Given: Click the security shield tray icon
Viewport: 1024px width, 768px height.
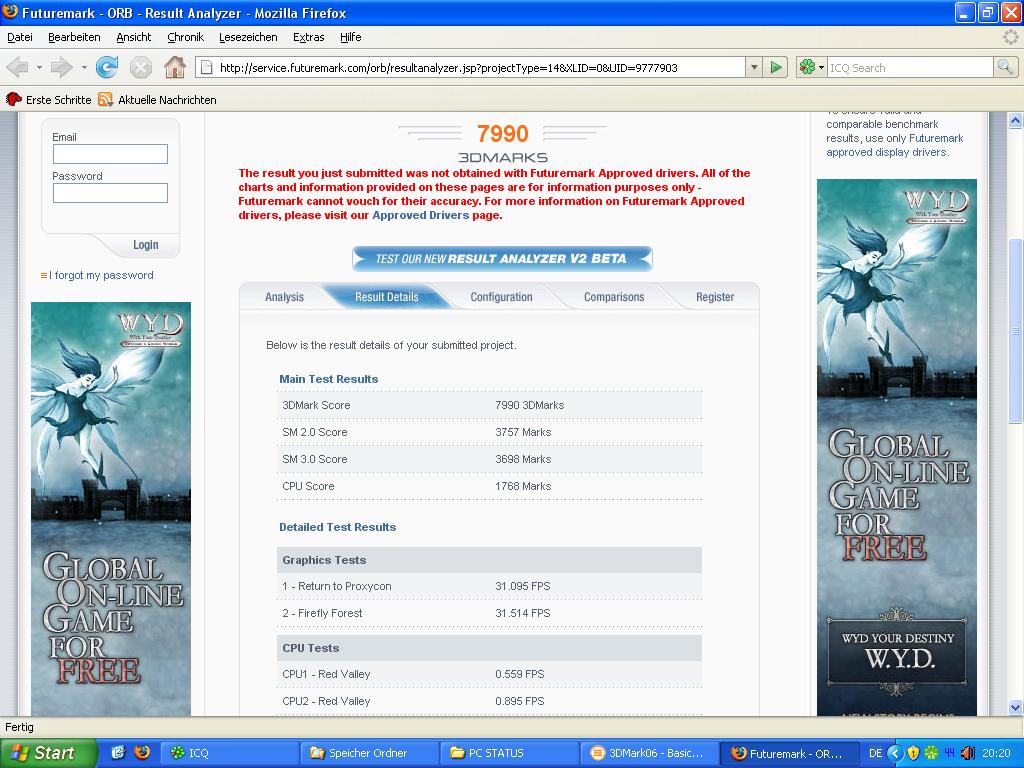Looking at the screenshot, I should (913, 753).
